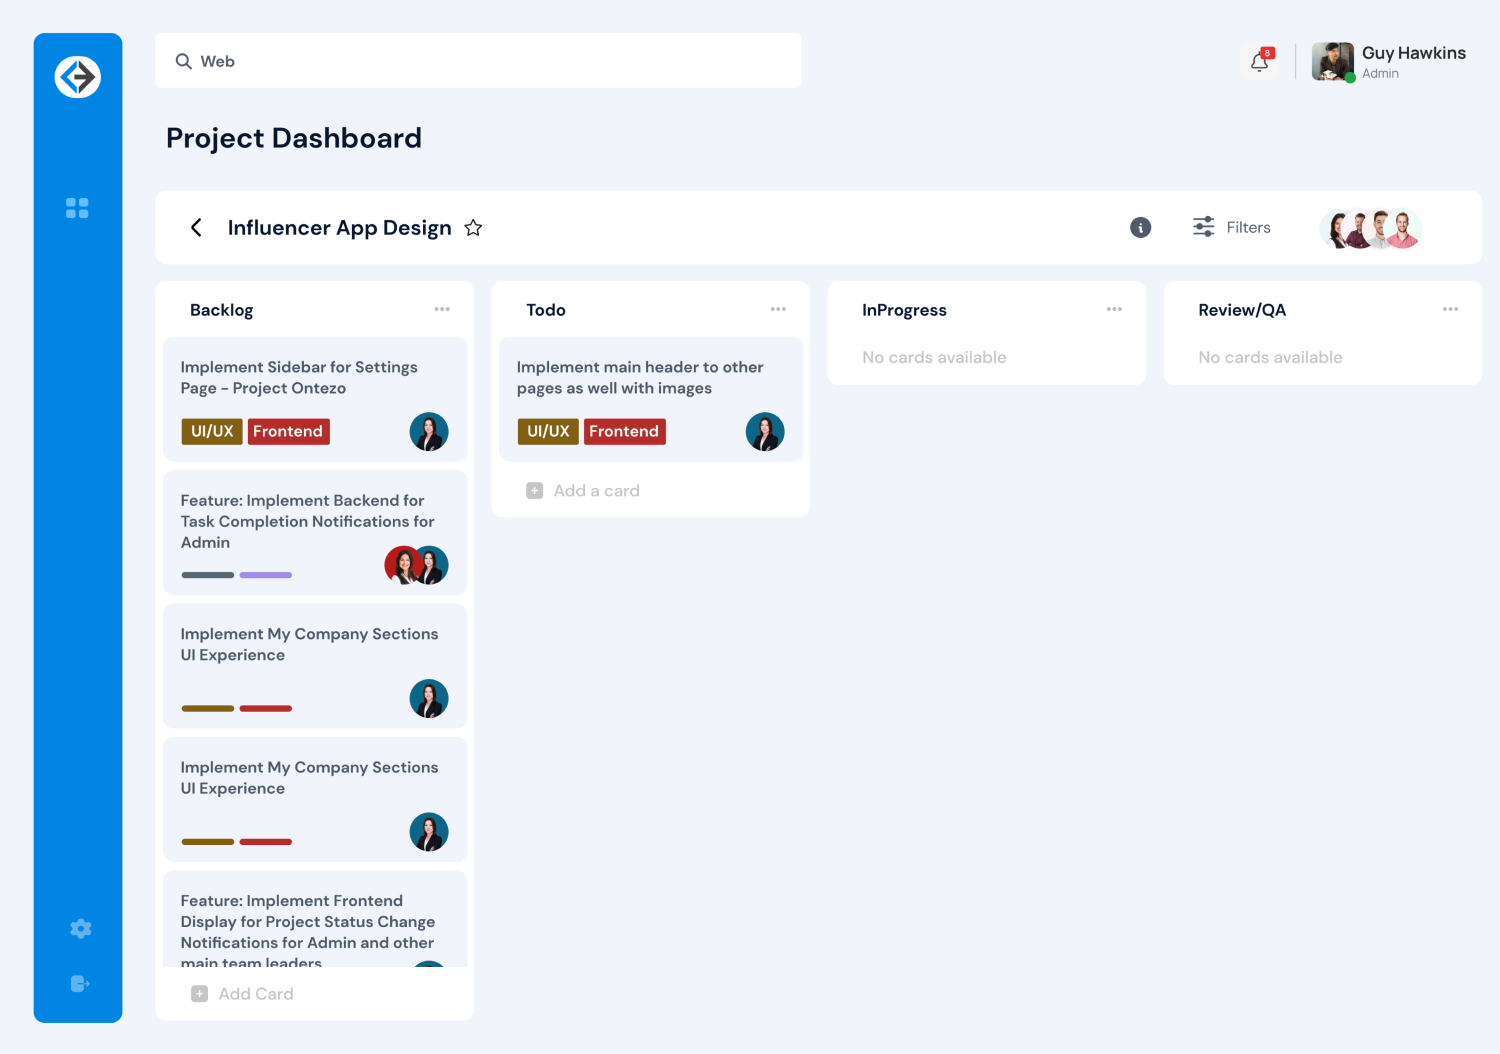Open Guy Hawkins profile avatar
This screenshot has width=1500, height=1054.
[1332, 61]
